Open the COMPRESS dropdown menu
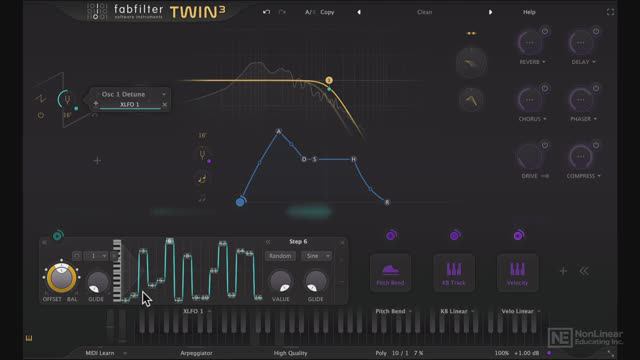This screenshot has width=640, height=360. (583, 176)
